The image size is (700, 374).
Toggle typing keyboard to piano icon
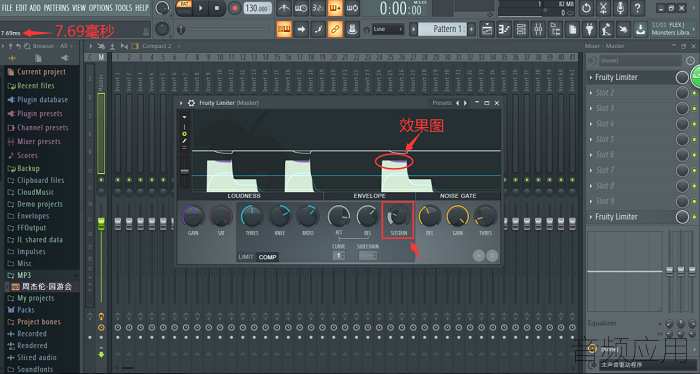tap(284, 29)
